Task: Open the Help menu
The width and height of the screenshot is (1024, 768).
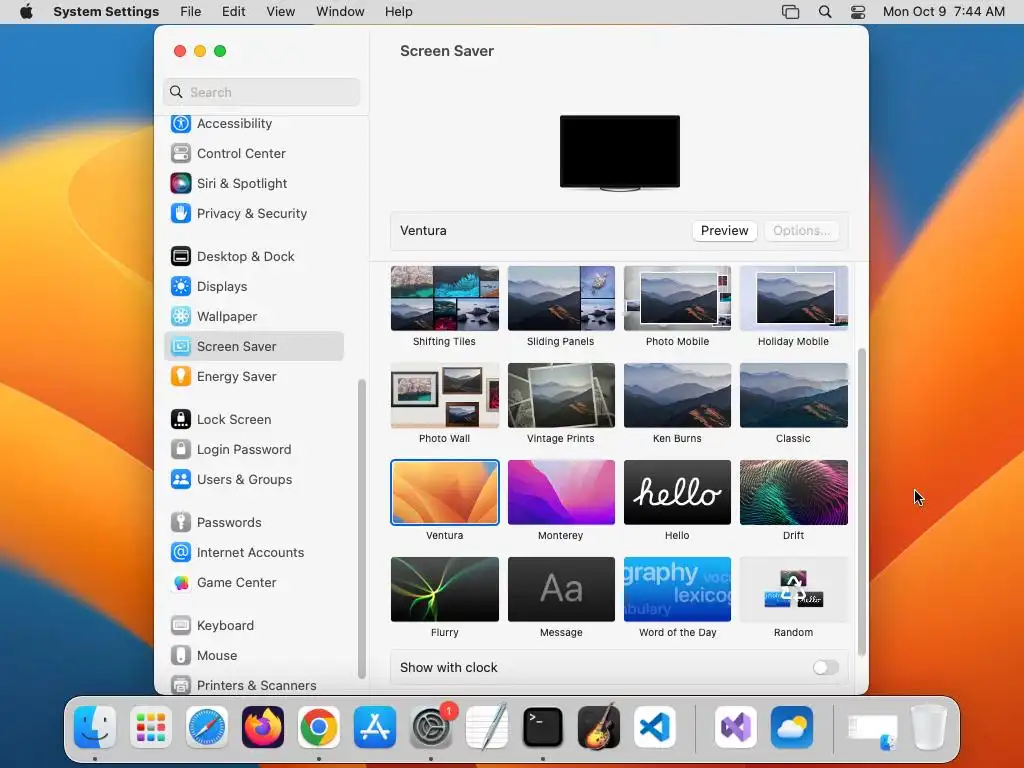Action: pos(398,12)
